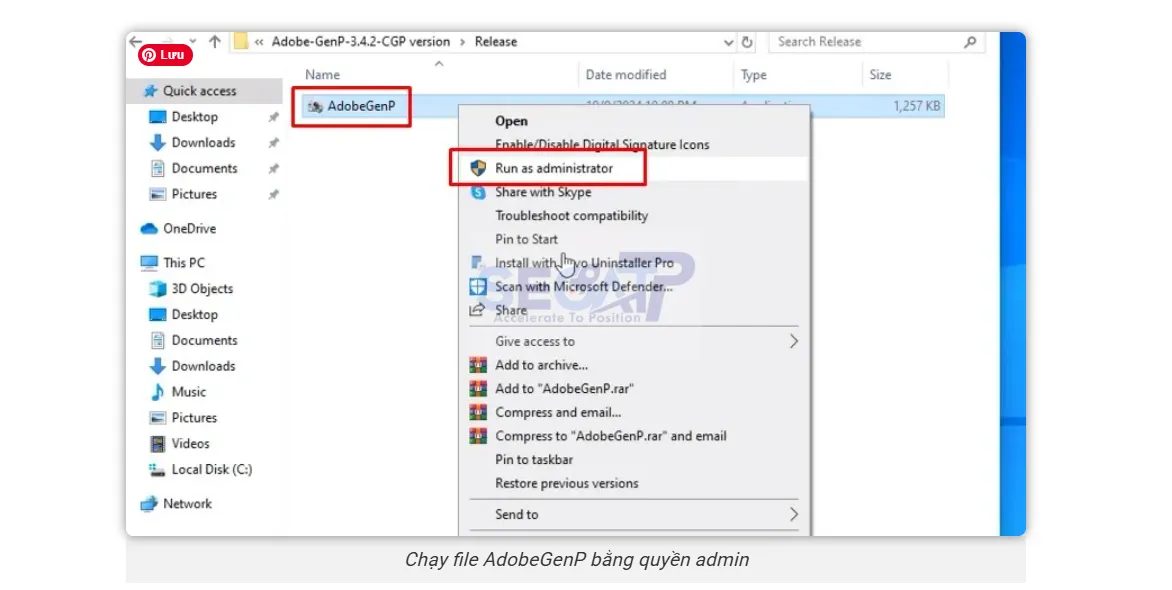Image resolution: width=1172 pixels, height=590 pixels.
Task: Open pinned Pictures under Quick access
Action: pyautogui.click(x=194, y=194)
